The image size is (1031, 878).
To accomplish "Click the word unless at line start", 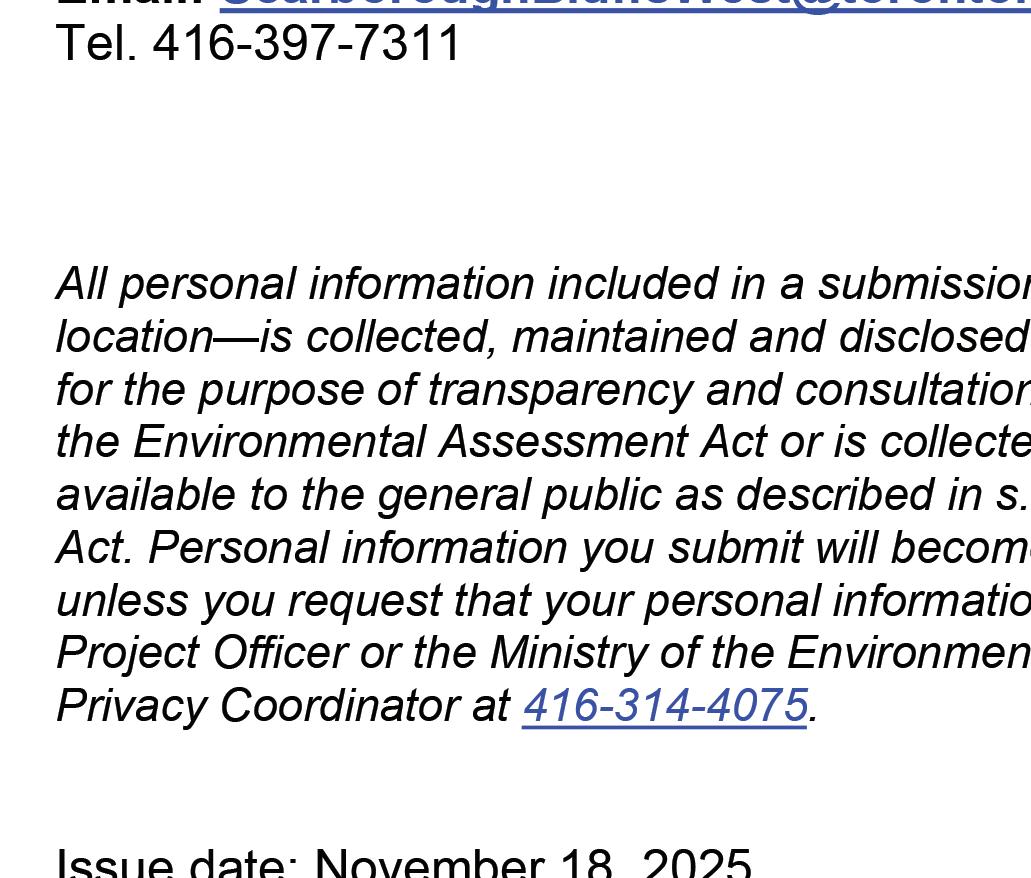I will pyautogui.click(x=122, y=600).
